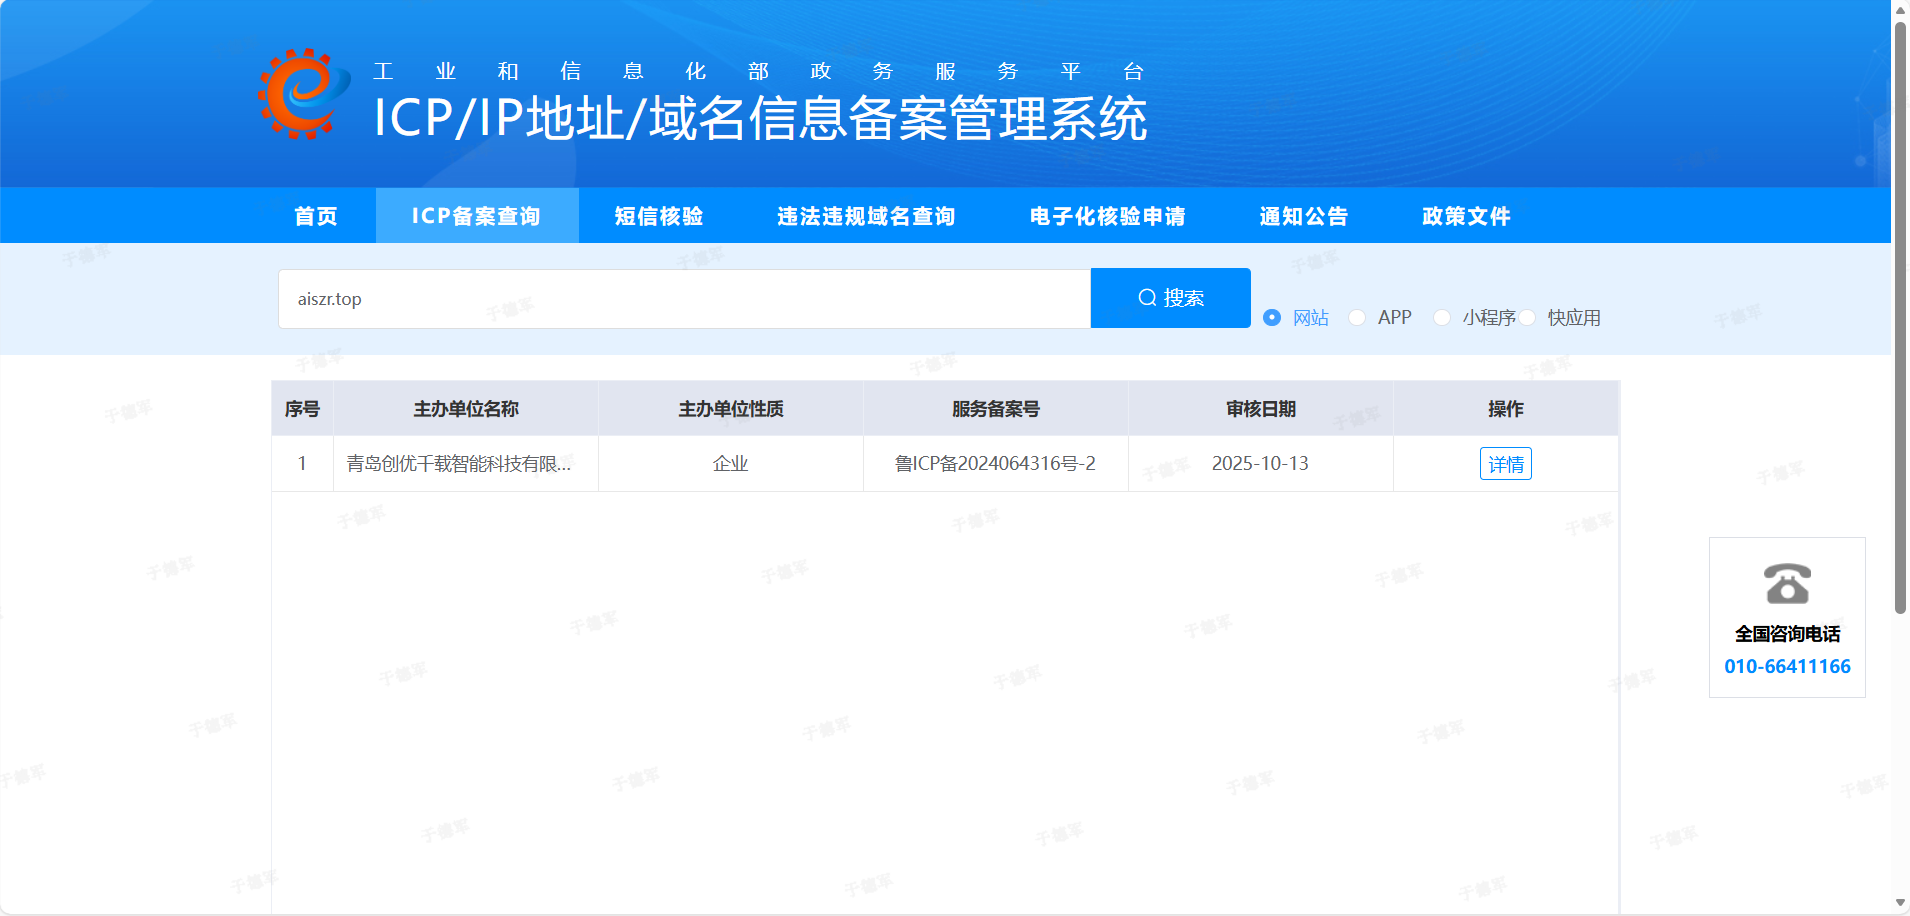Click the 序号 column header
Screen dimensions: 1910x916
[x=302, y=409]
